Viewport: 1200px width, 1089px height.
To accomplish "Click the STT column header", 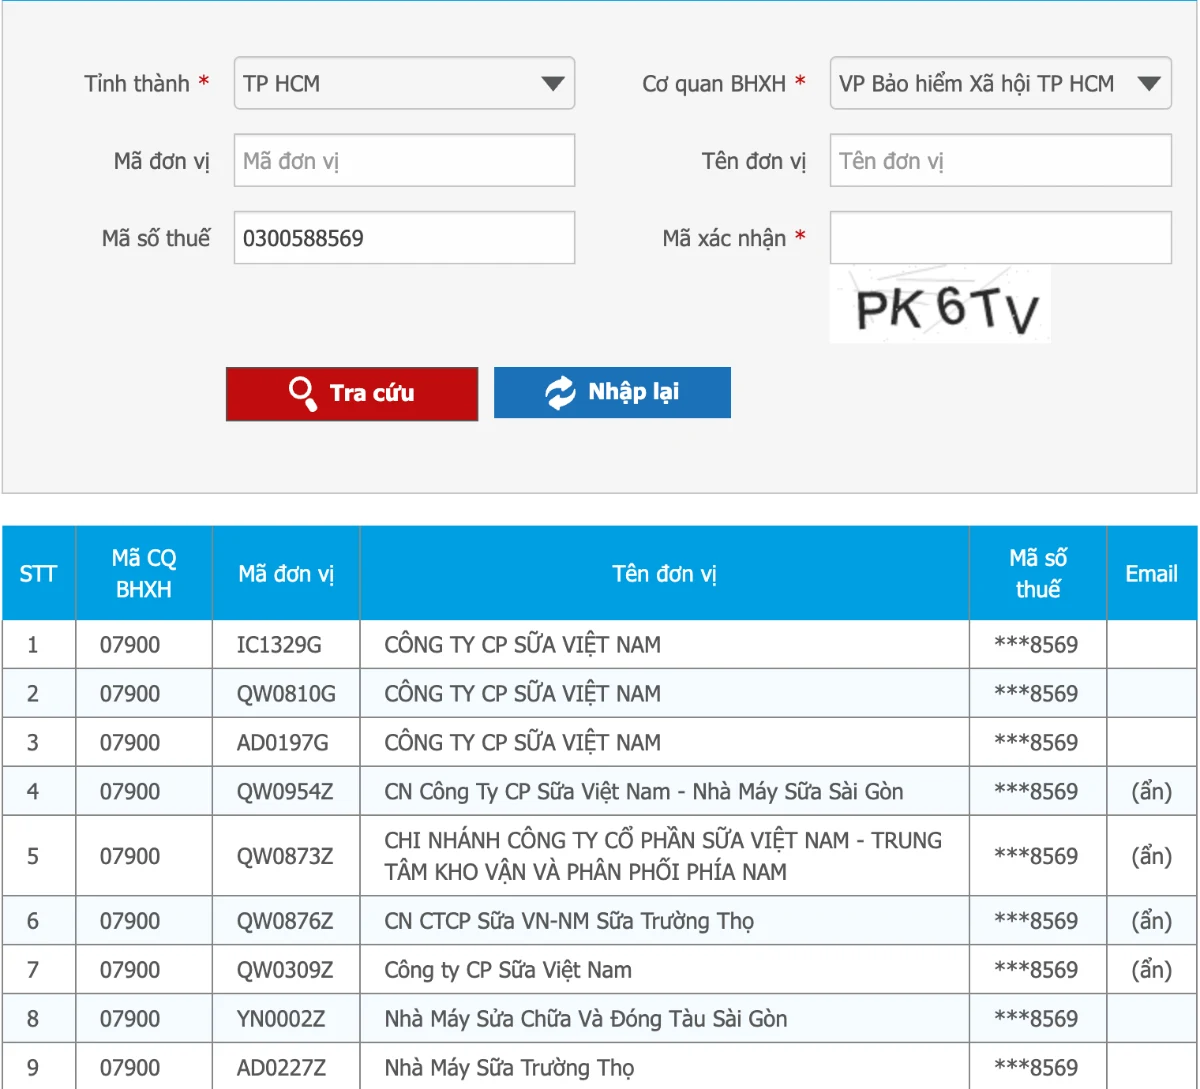I will (x=38, y=573).
